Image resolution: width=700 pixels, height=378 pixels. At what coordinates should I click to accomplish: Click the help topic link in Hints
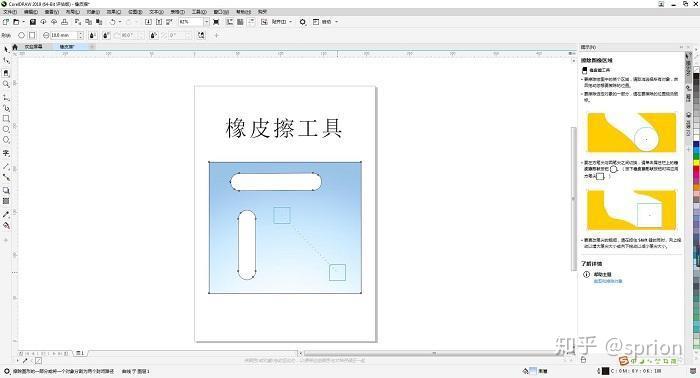[x=608, y=282]
